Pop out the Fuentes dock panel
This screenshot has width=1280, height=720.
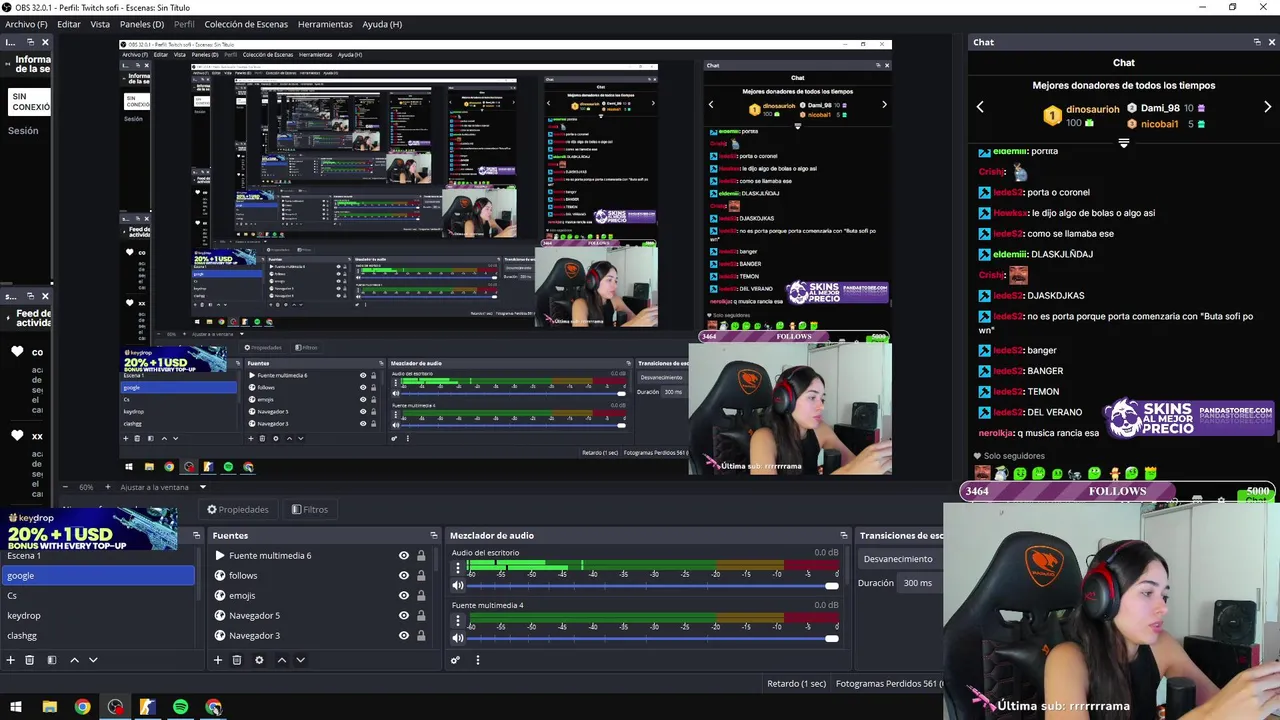(x=433, y=535)
